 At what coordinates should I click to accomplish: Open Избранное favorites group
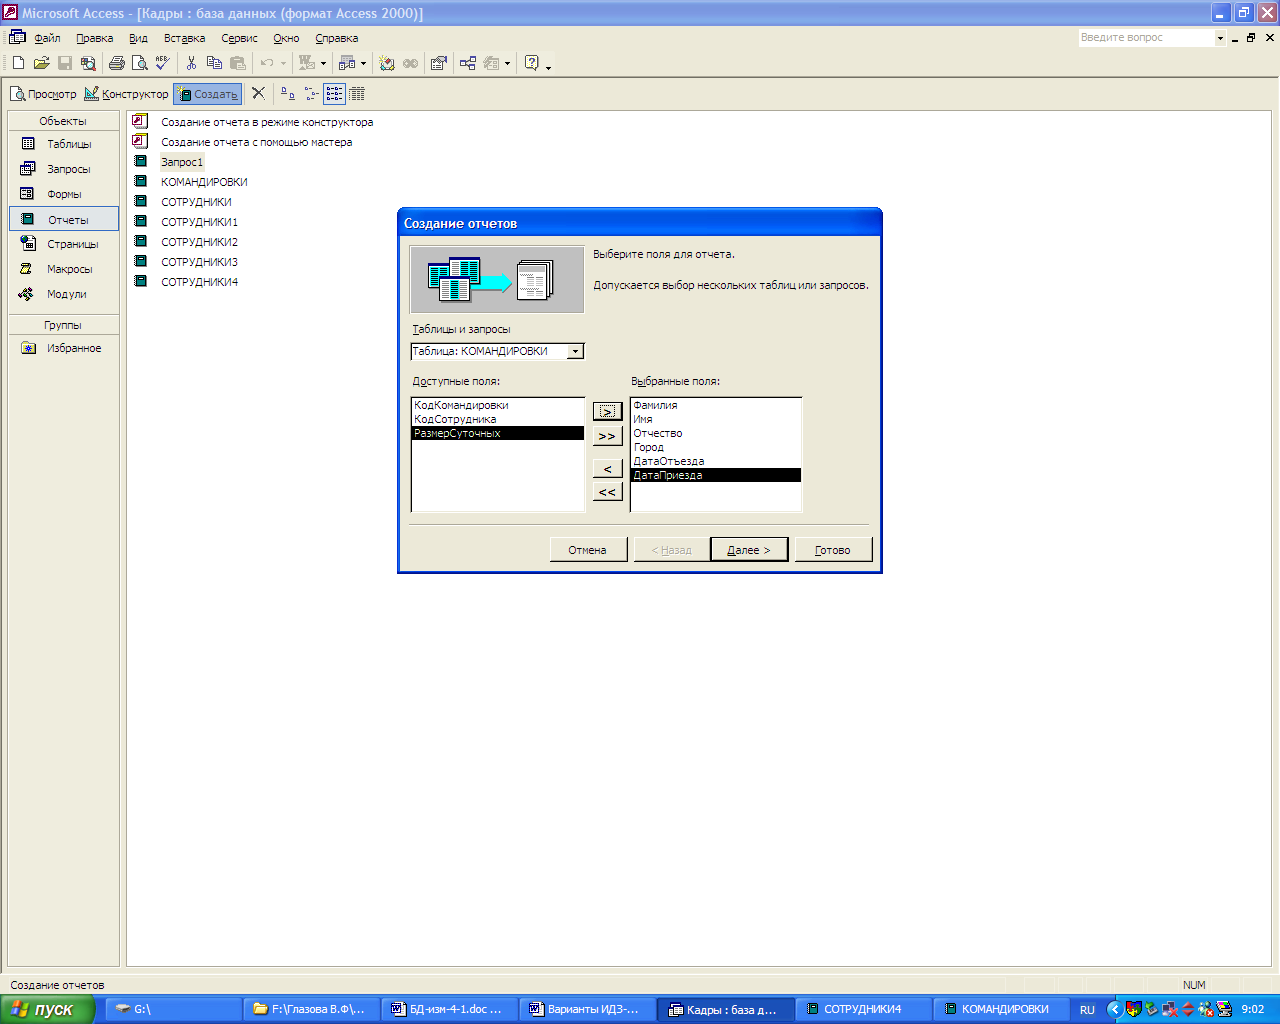pyautogui.click(x=64, y=348)
